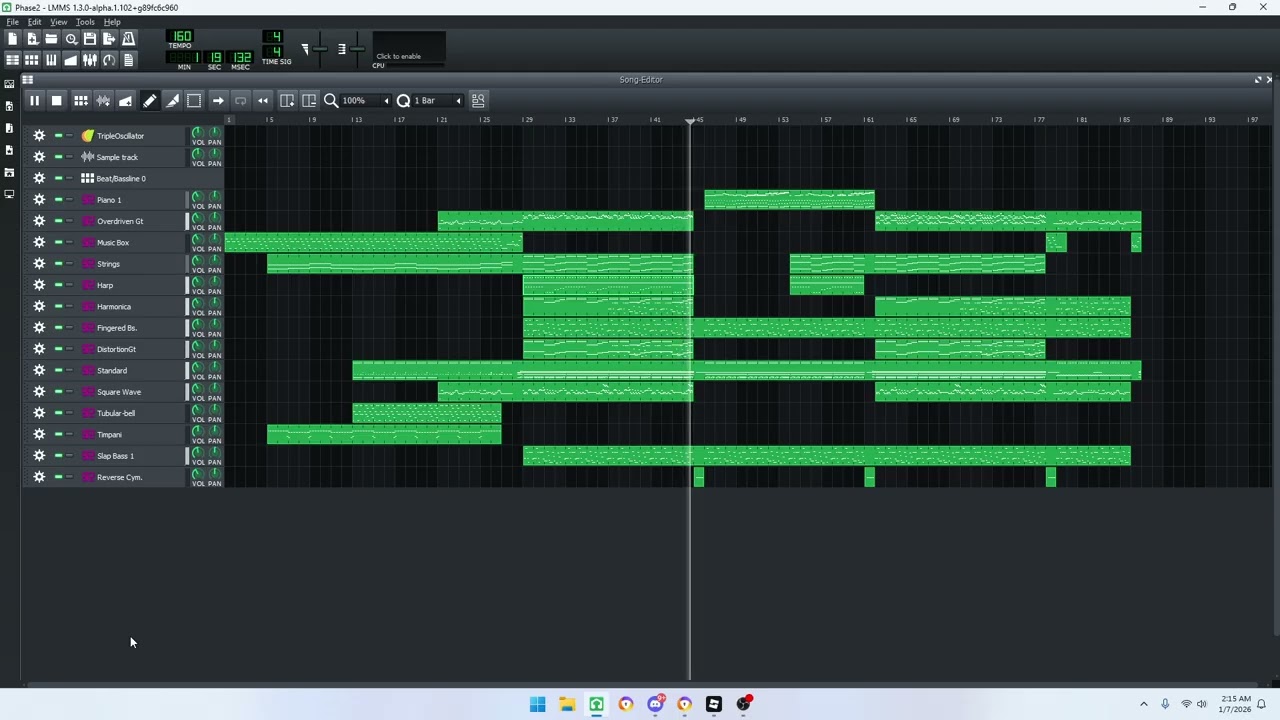Image resolution: width=1280 pixels, height=720 pixels.
Task: Select the edit selection mode tool
Action: point(194,100)
